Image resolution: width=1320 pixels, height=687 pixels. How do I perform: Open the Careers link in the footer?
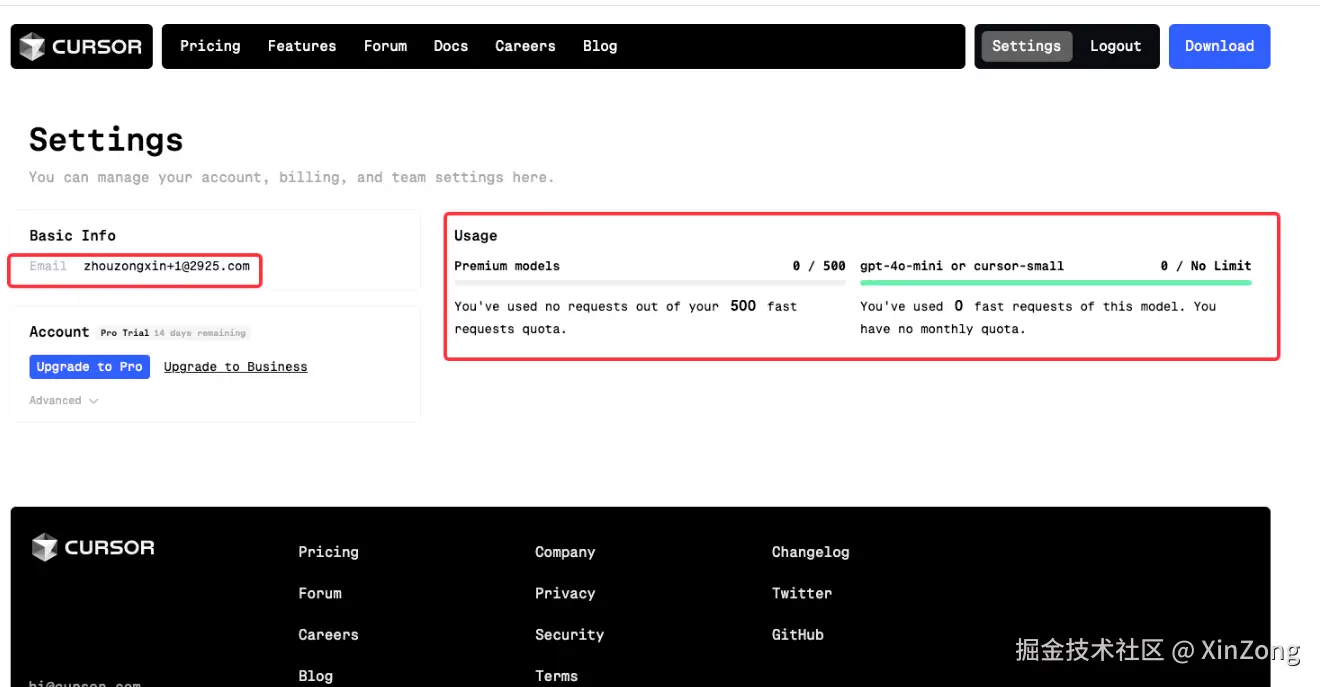coord(328,635)
